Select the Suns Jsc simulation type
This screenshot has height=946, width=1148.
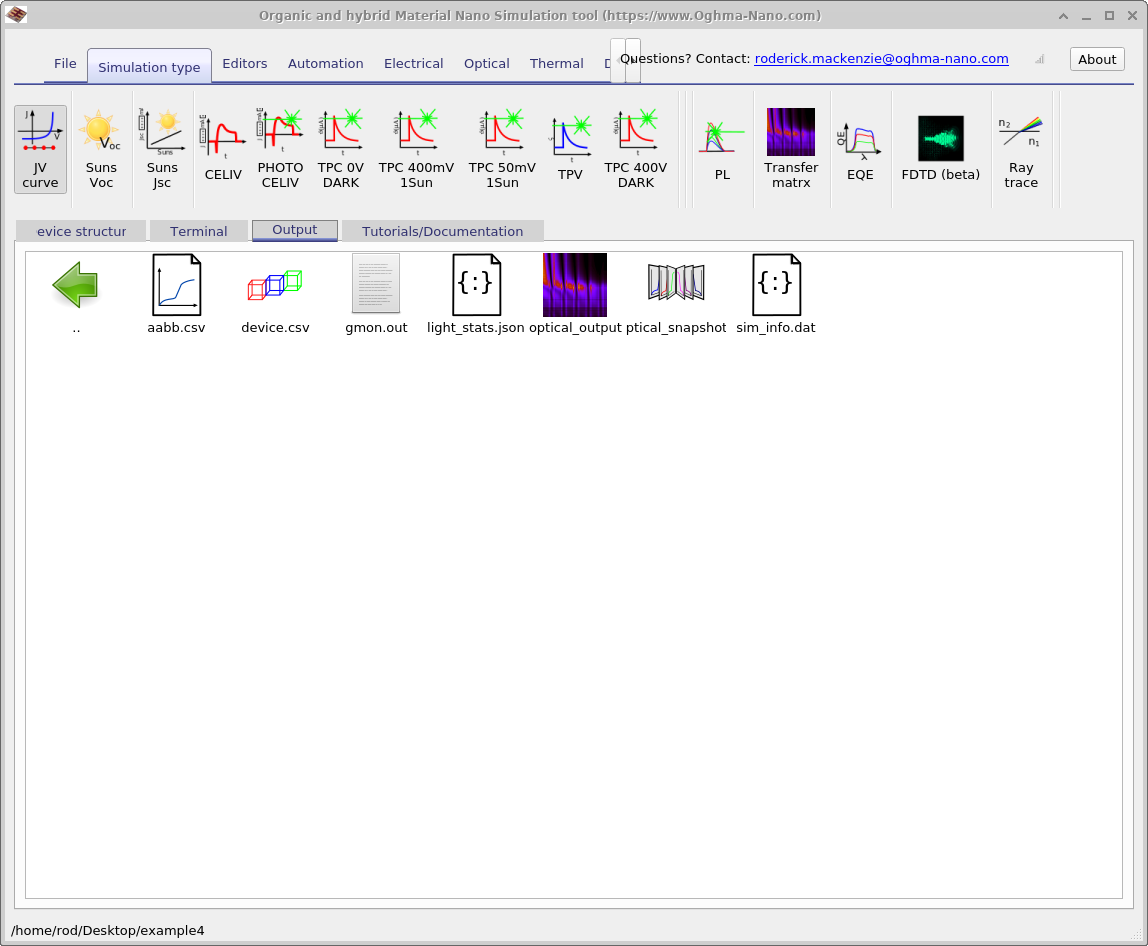[x=162, y=148]
